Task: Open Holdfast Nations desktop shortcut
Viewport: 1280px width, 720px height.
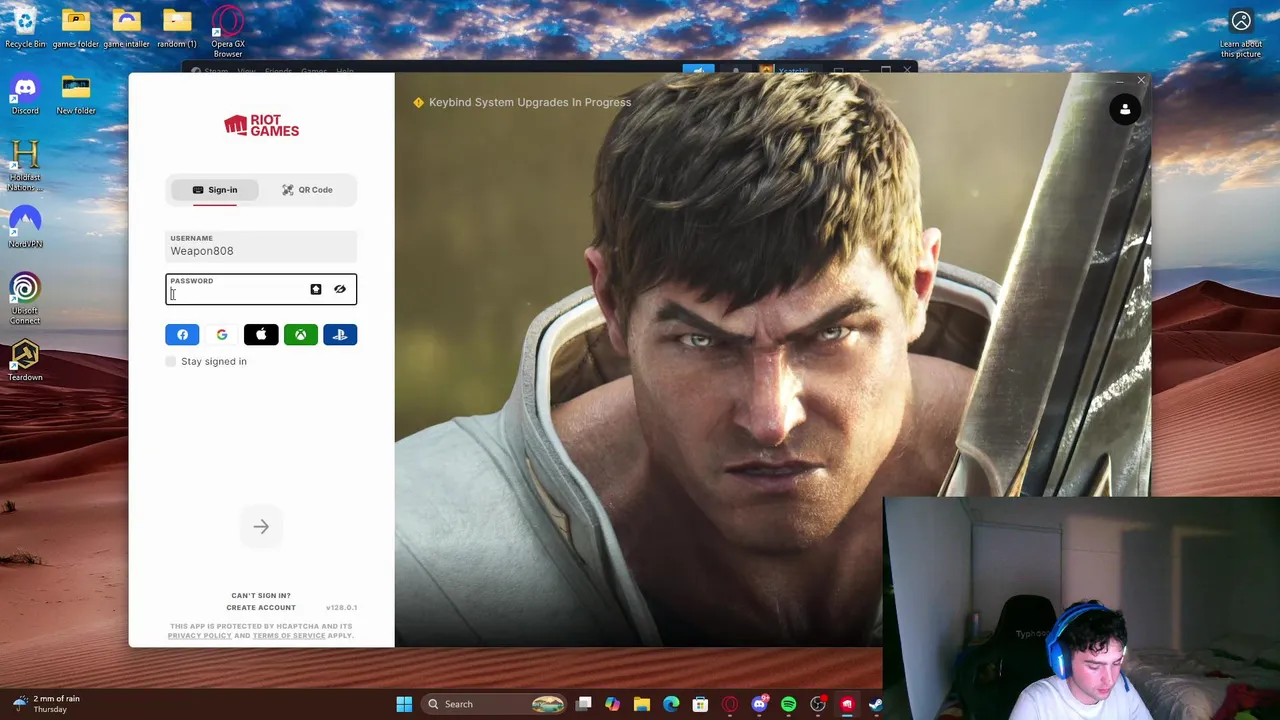Action: (x=25, y=165)
